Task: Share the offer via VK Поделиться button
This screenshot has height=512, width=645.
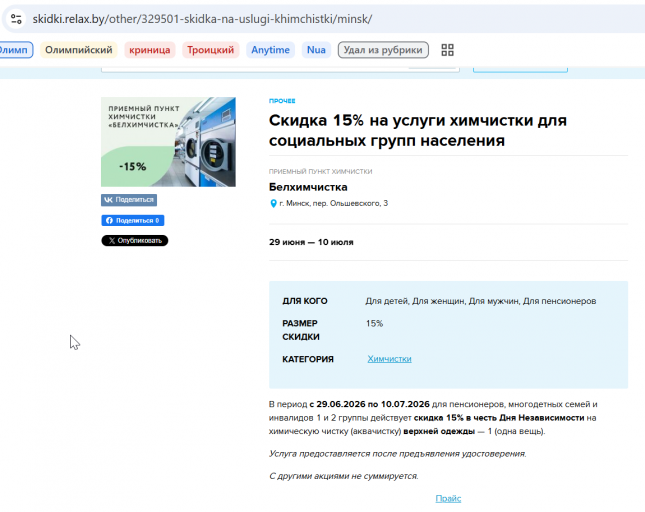Action: [x=129, y=200]
